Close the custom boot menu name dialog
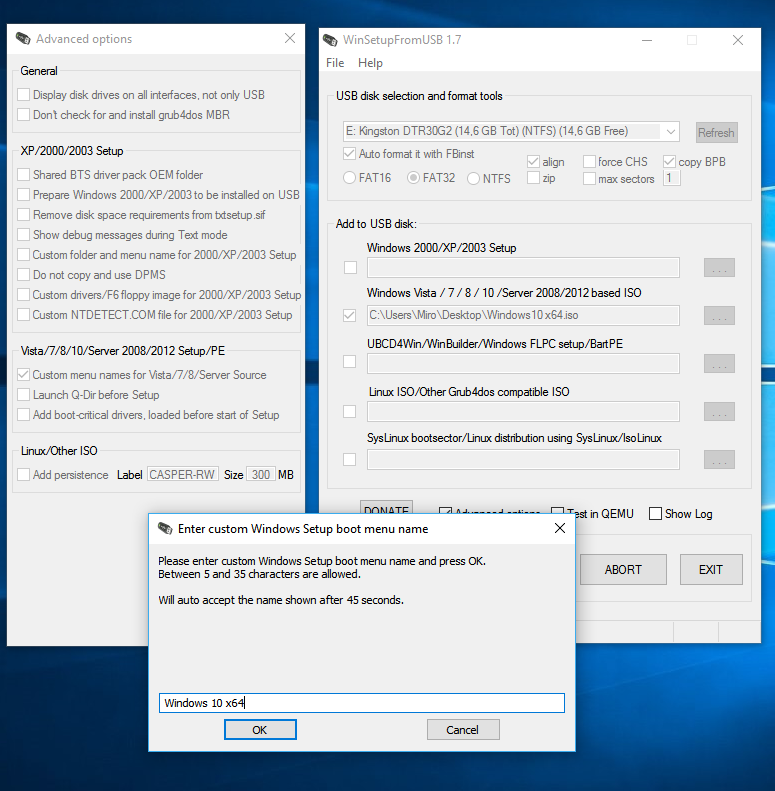The image size is (775, 791). pyautogui.click(x=560, y=528)
